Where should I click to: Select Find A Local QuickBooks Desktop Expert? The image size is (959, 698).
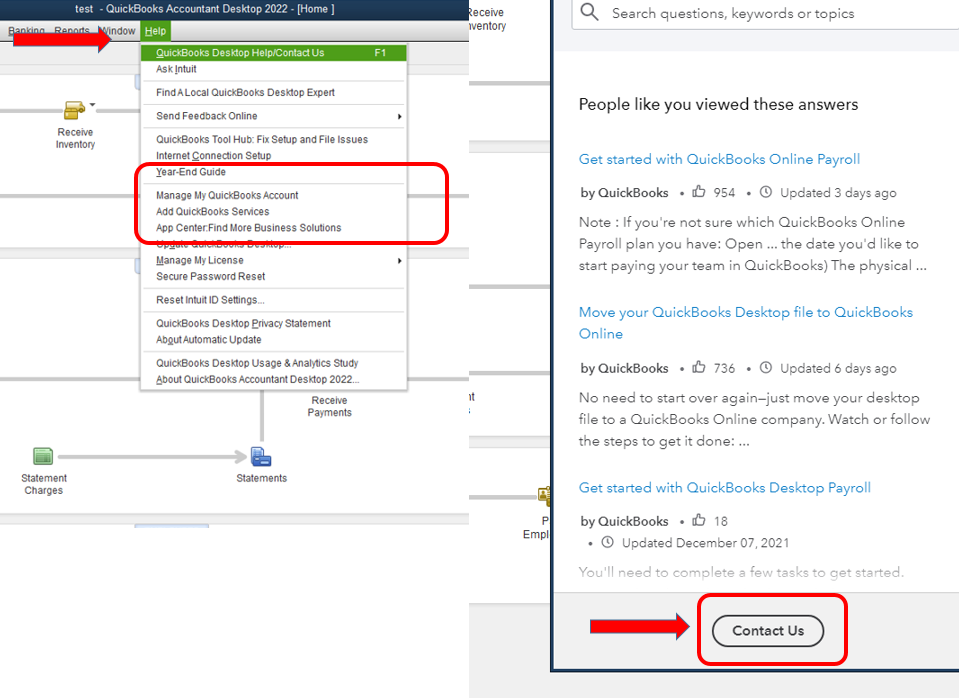[273, 92]
